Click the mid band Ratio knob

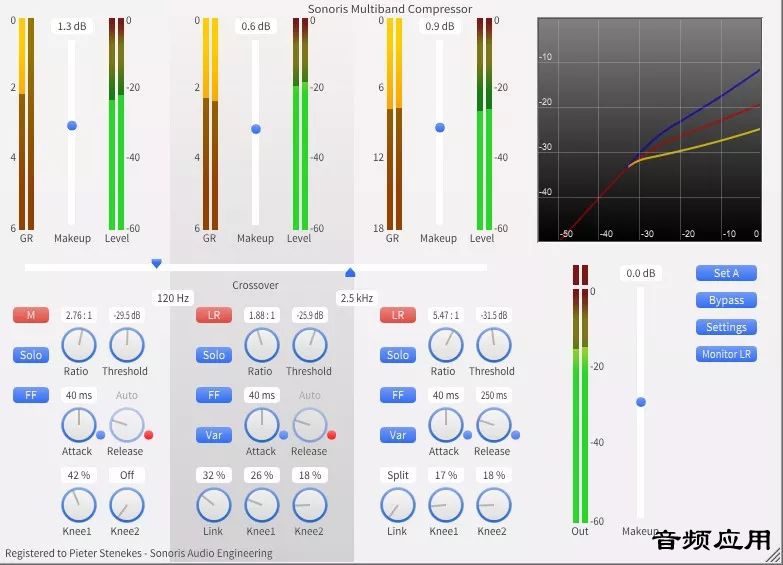[x=262, y=345]
